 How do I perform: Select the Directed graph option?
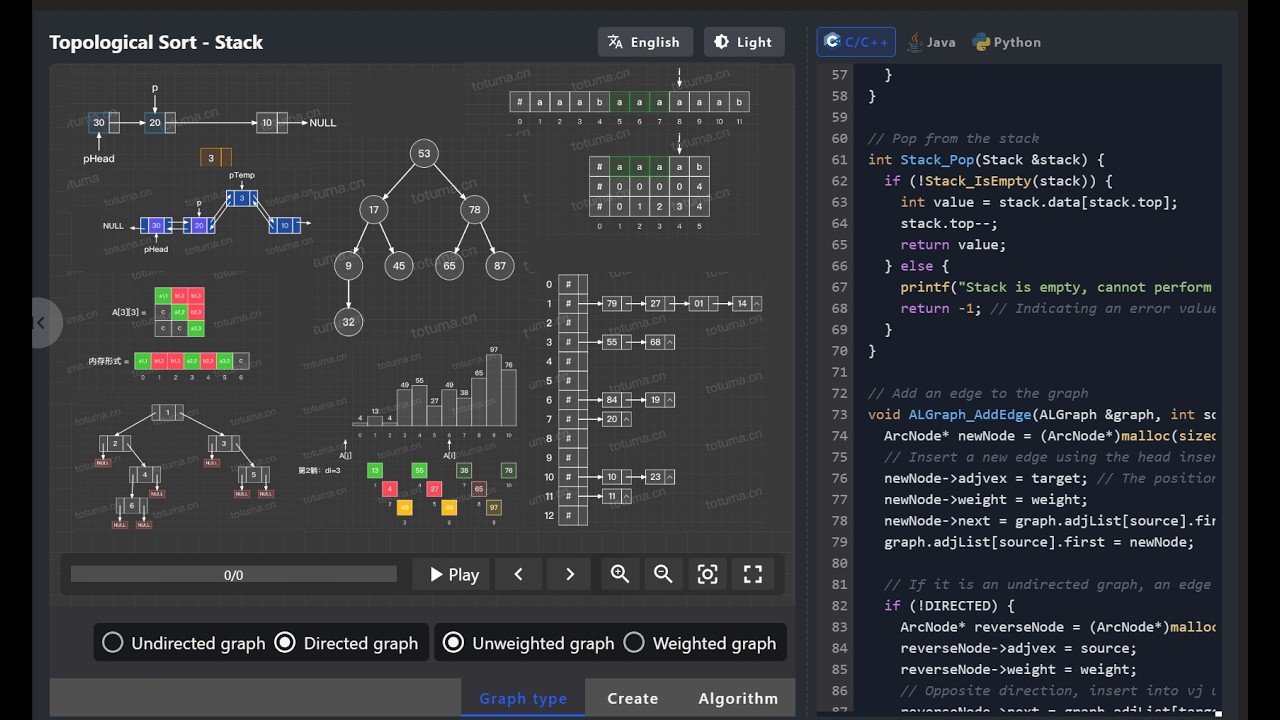pos(346,643)
